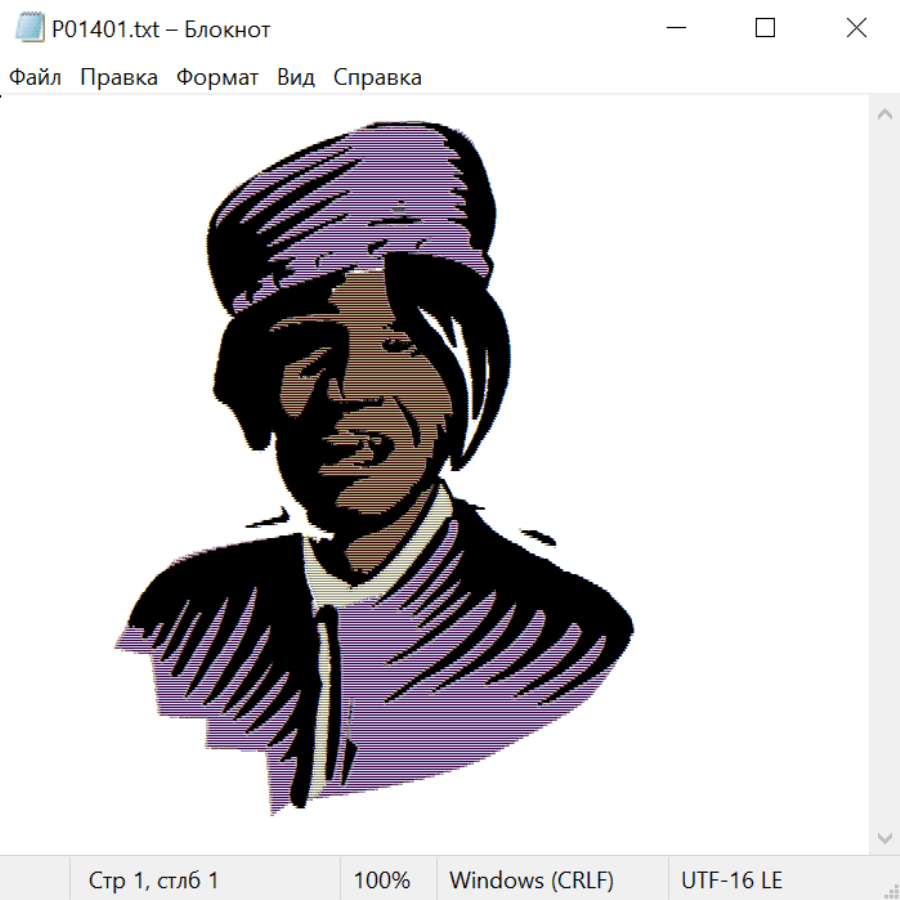Viewport: 900px width, 900px height.
Task: Click the scroll up arrow of vertical scrollbar
Action: pos(884,115)
